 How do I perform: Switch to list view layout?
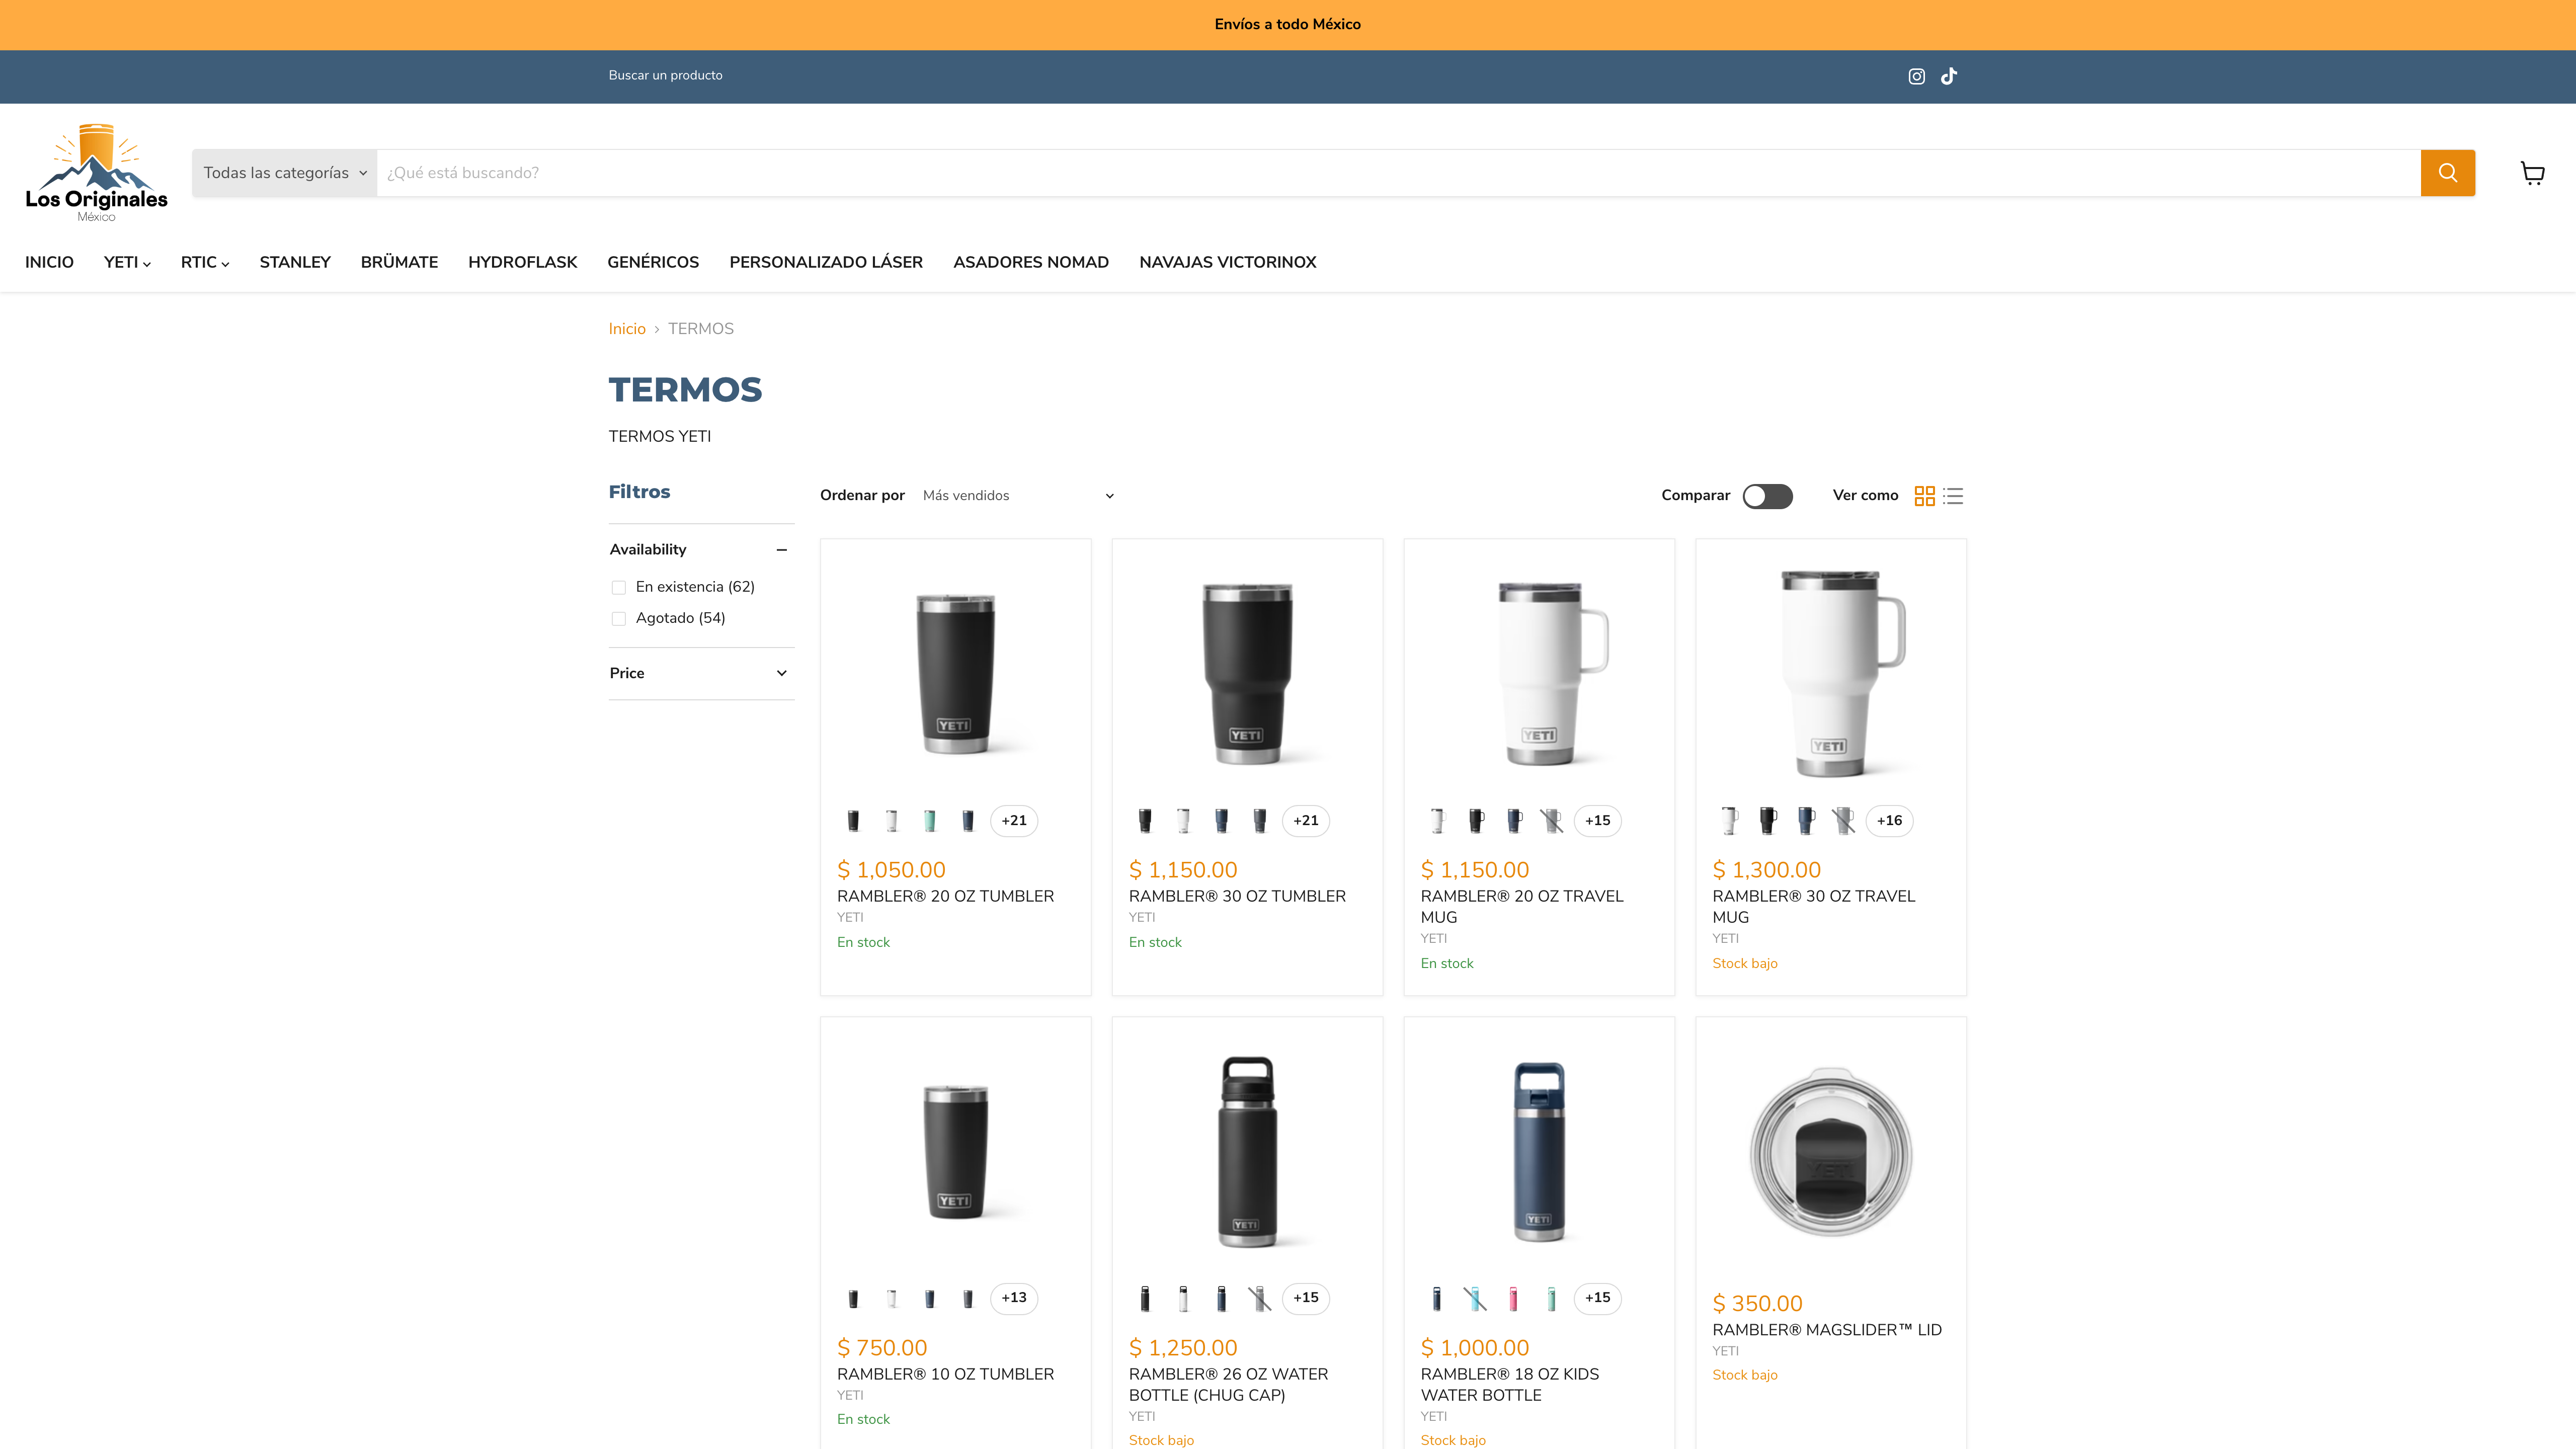point(1953,496)
